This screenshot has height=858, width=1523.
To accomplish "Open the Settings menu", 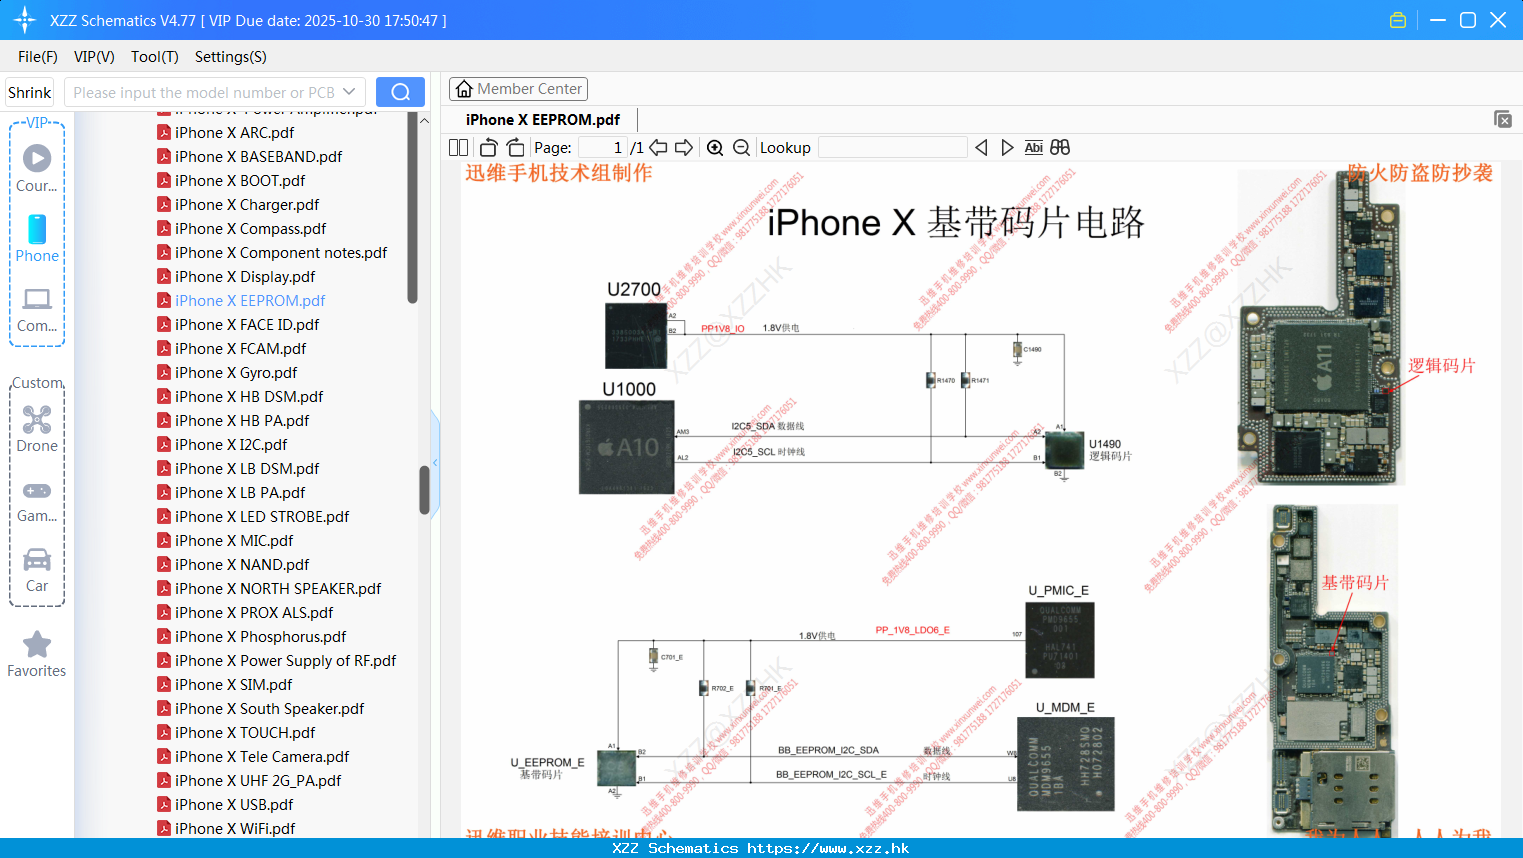I will (x=231, y=57).
